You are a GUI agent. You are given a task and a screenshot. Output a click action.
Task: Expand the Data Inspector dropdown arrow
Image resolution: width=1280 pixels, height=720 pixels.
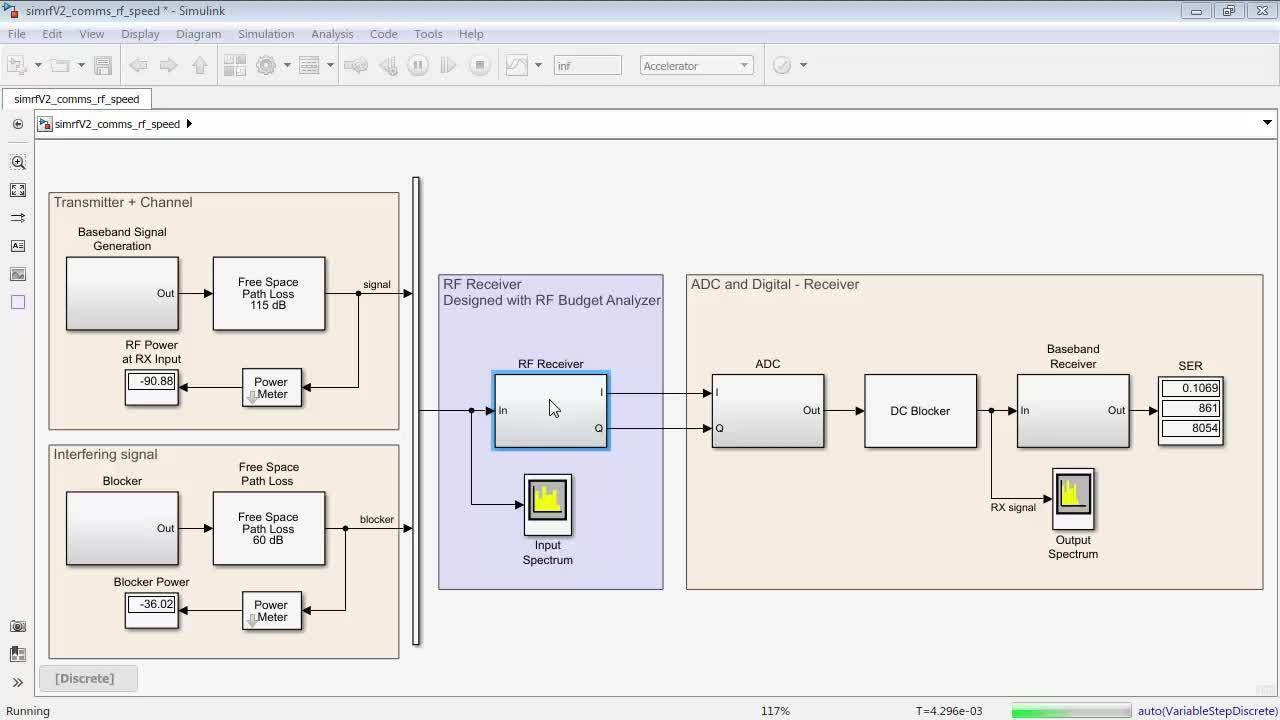tap(538, 66)
